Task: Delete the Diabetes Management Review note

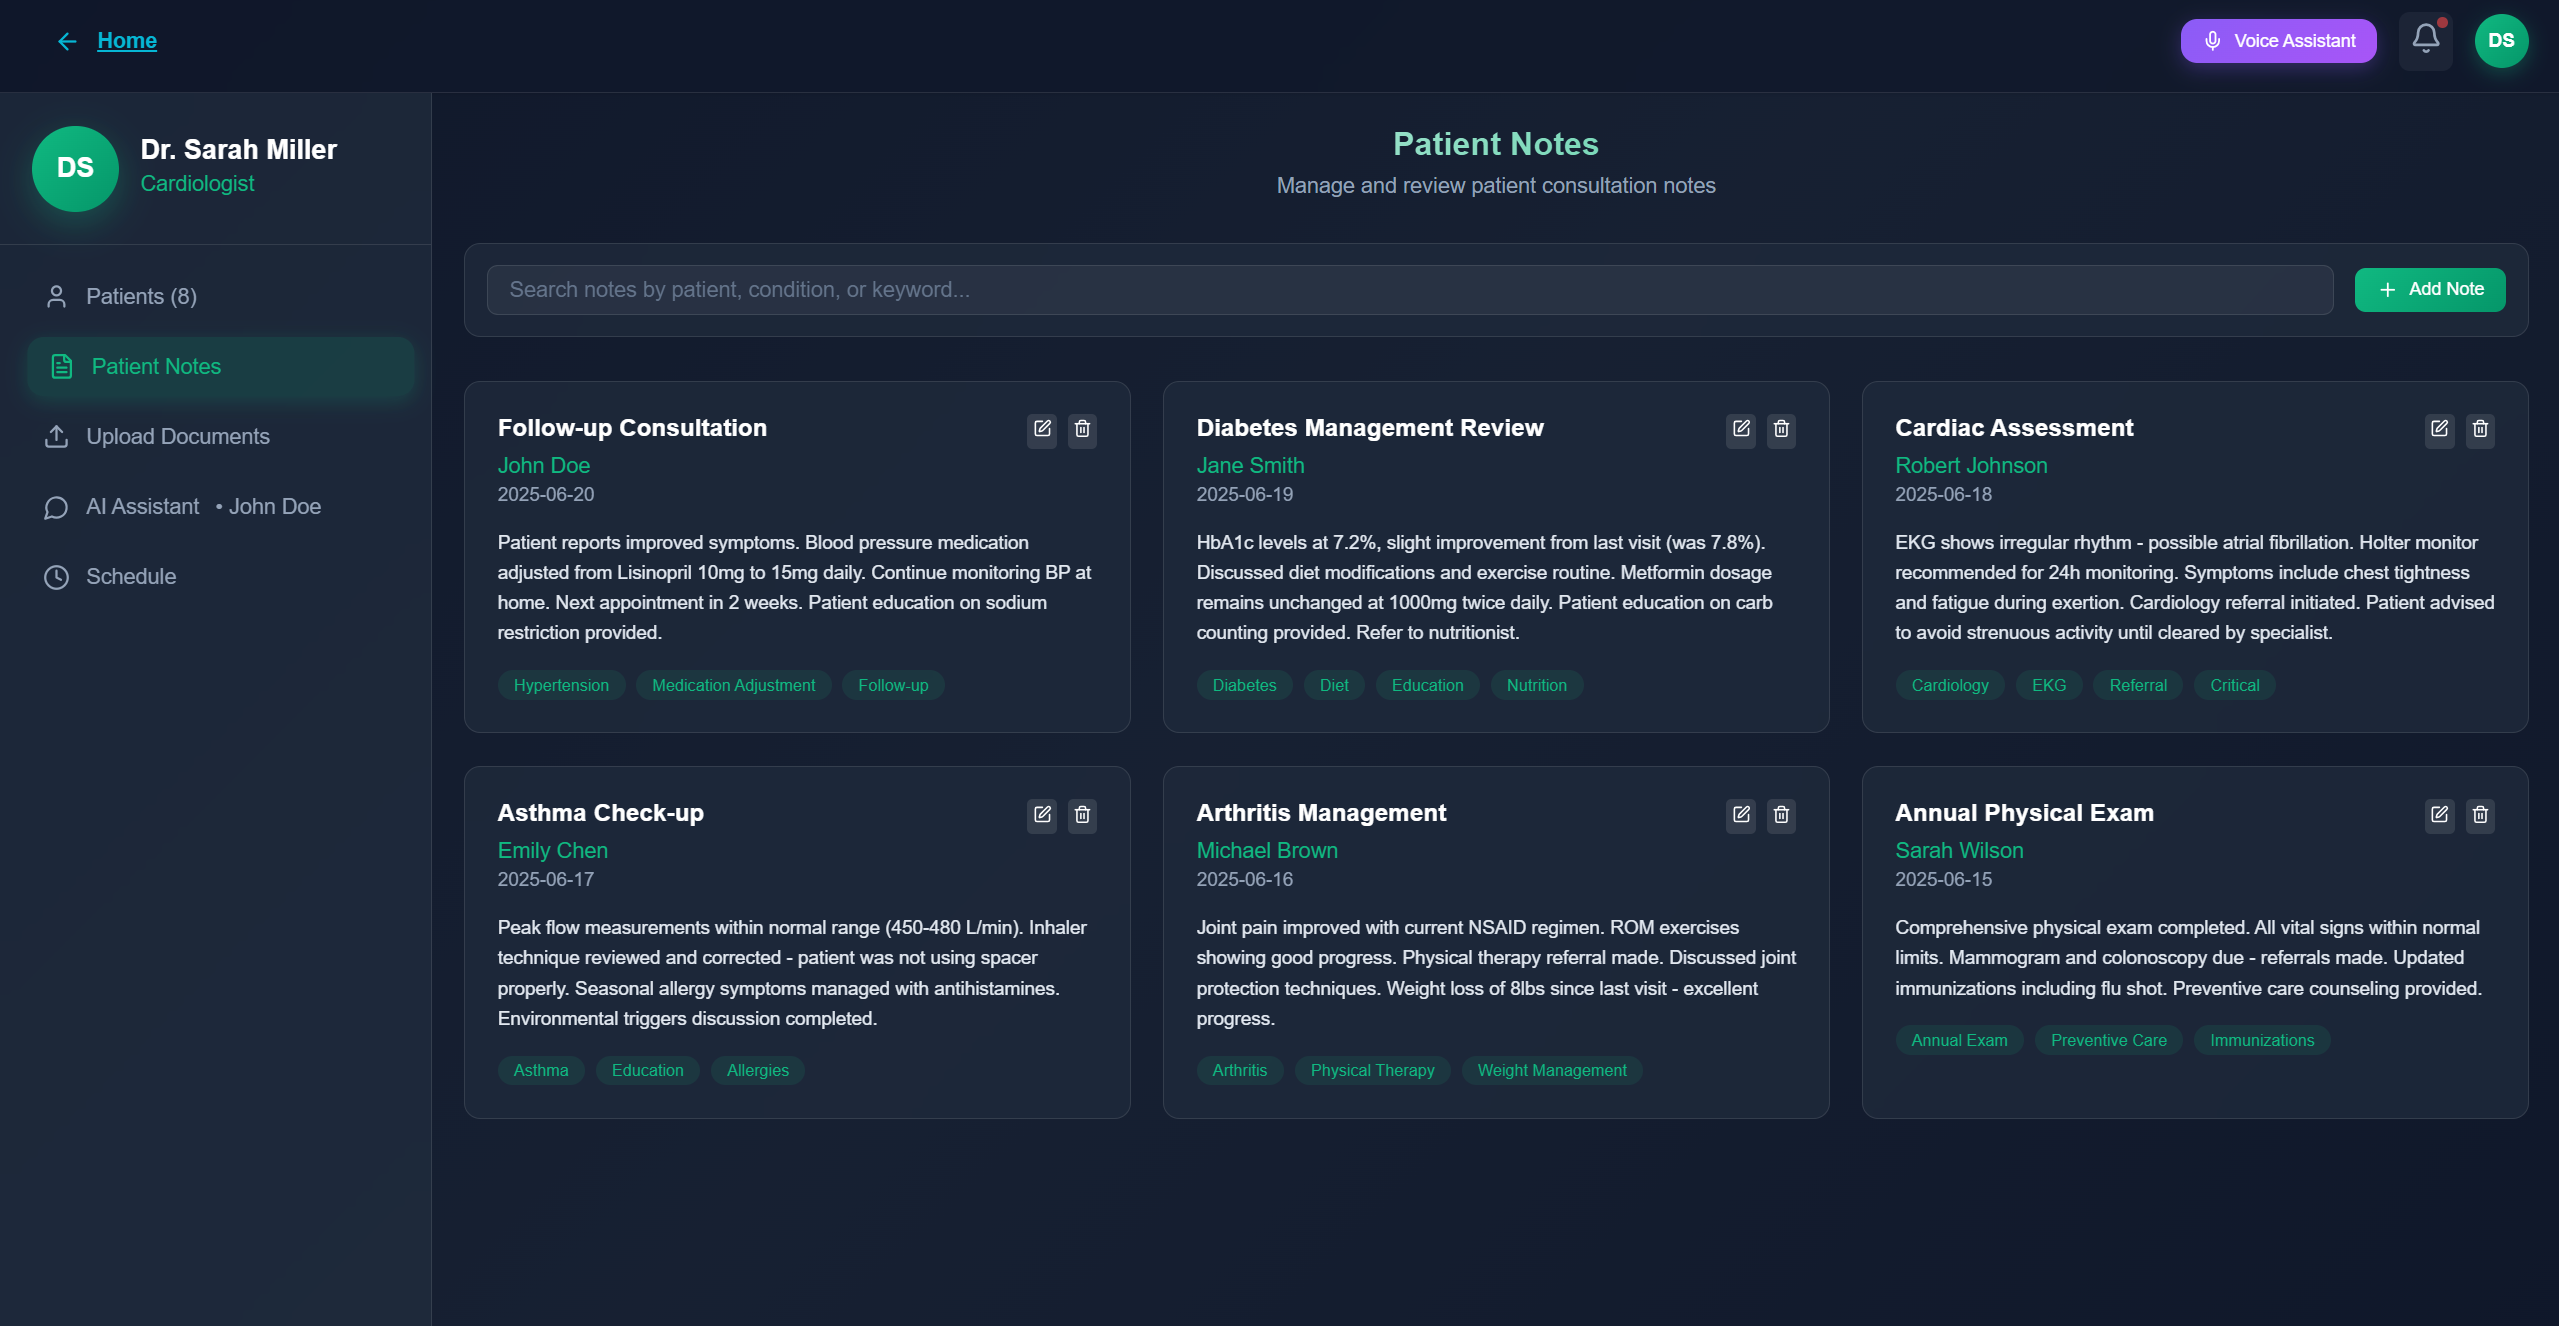Action: pos(1781,429)
